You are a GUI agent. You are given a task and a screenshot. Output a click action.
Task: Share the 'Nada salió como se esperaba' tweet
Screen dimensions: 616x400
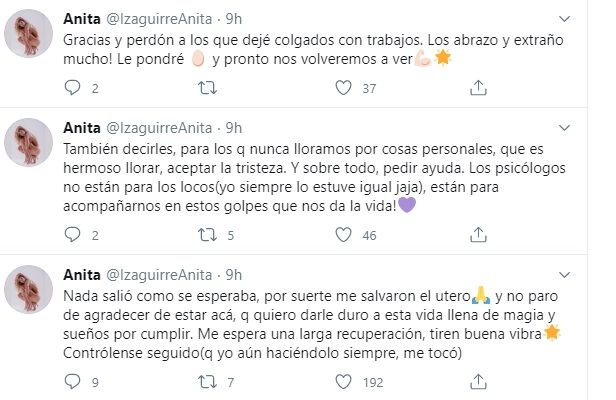coord(478,382)
